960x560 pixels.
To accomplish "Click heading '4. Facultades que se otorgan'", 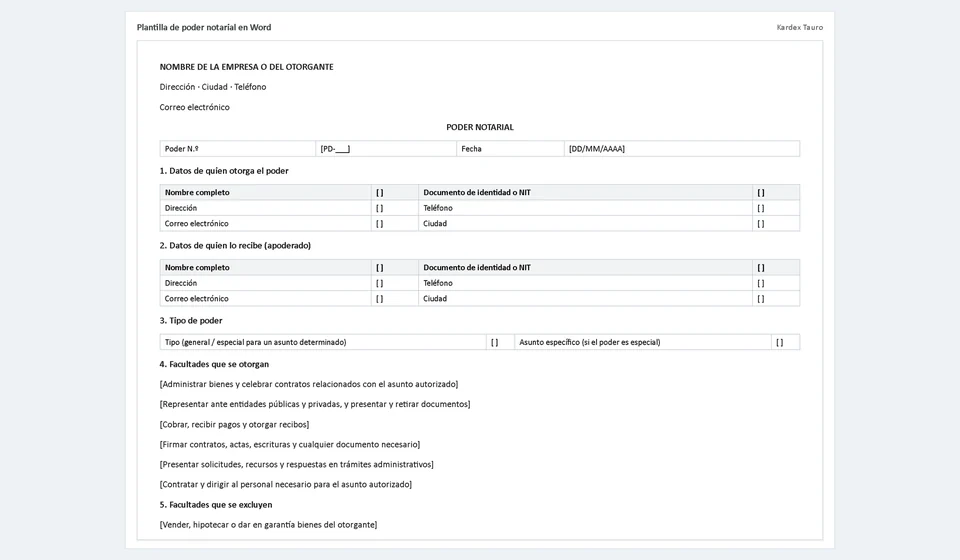I will (x=214, y=364).
